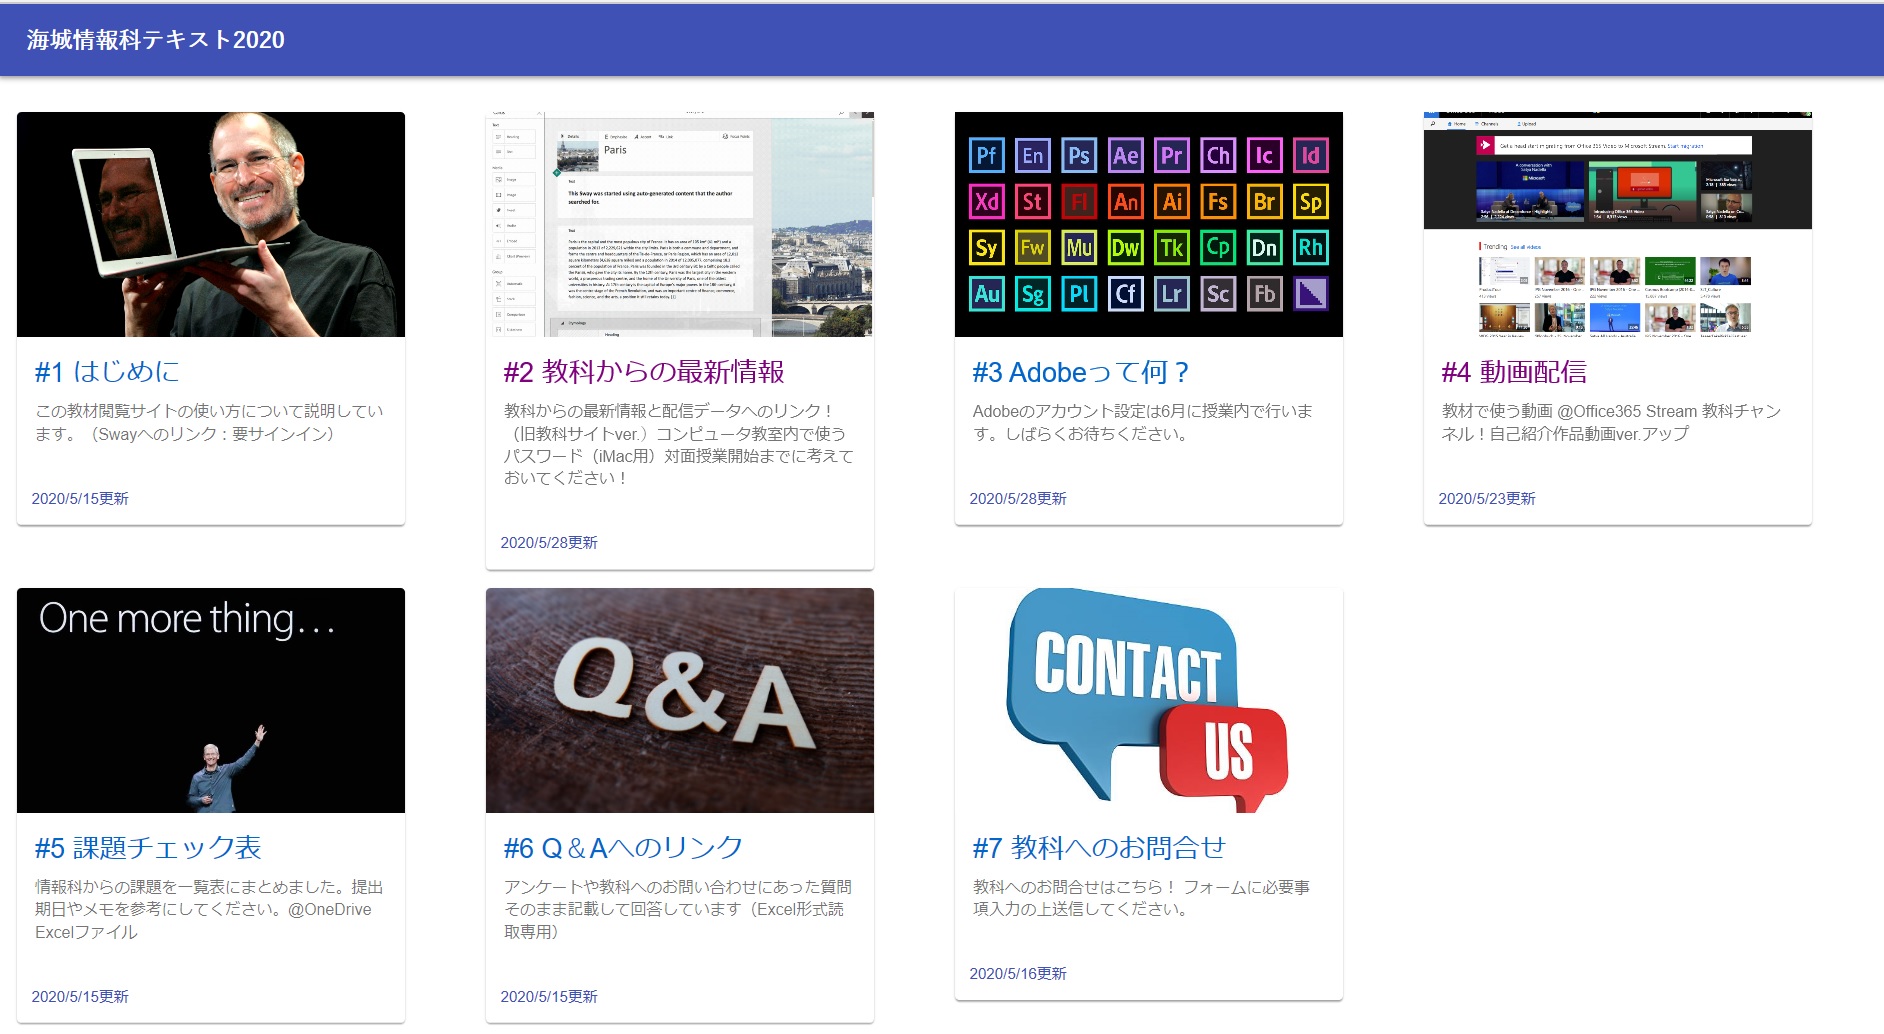Click the 海城情報科テキスト2020 header title
The height and width of the screenshot is (1034, 1884).
156,40
